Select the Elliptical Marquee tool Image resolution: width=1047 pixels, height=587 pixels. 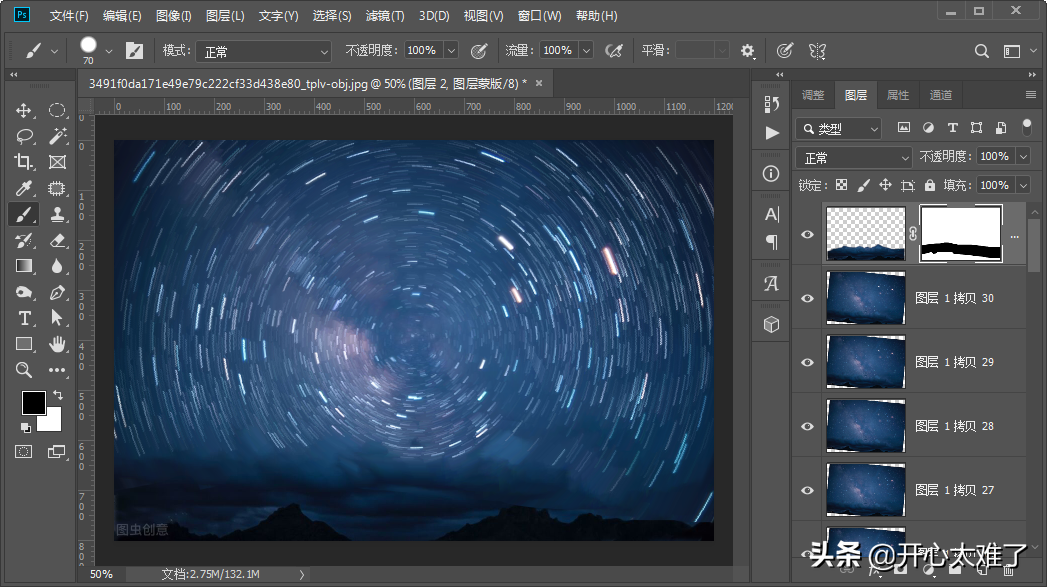tap(57, 110)
